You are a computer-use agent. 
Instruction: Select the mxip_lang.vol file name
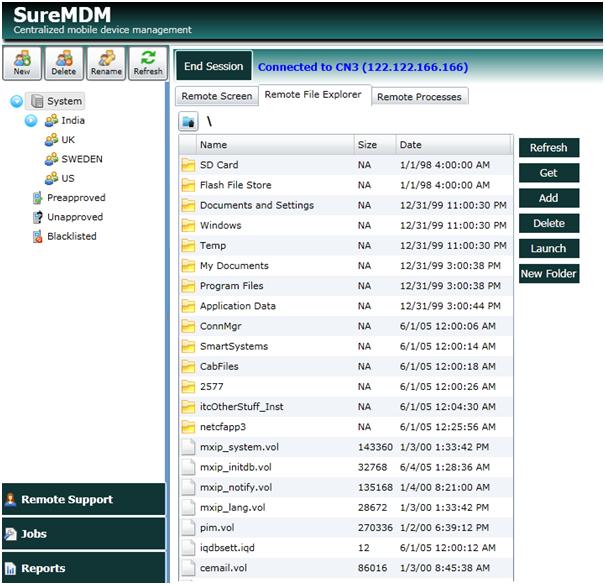coord(233,507)
